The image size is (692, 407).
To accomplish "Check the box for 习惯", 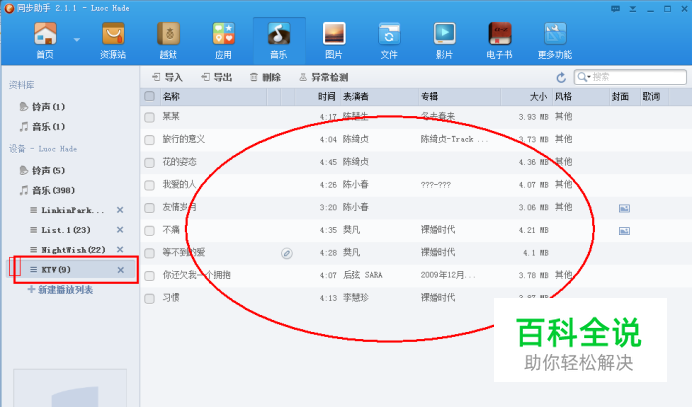I will pyautogui.click(x=150, y=298).
